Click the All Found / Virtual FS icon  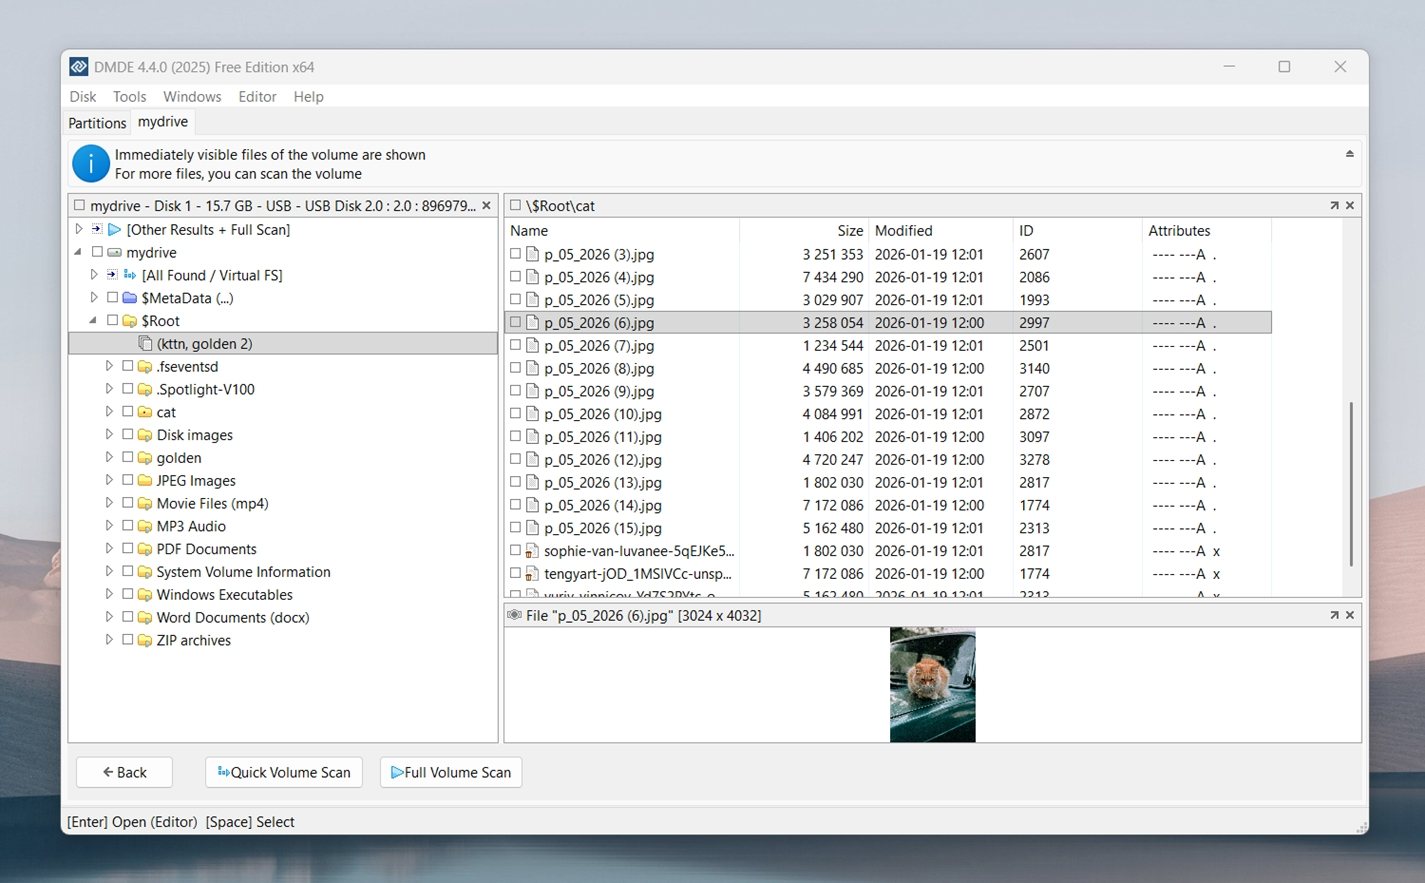pyautogui.click(x=130, y=275)
